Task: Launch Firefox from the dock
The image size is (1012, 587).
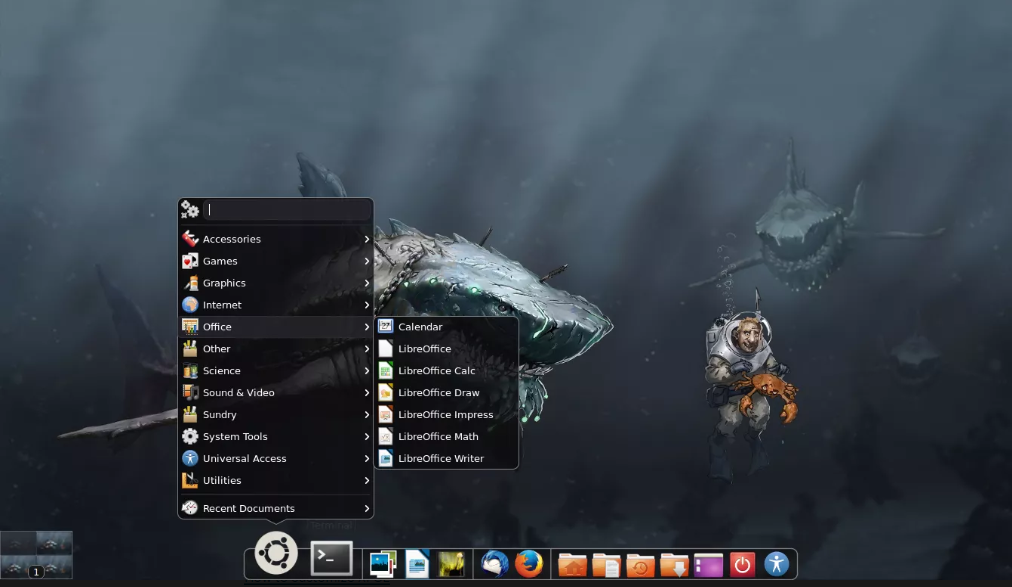Action: click(529, 564)
